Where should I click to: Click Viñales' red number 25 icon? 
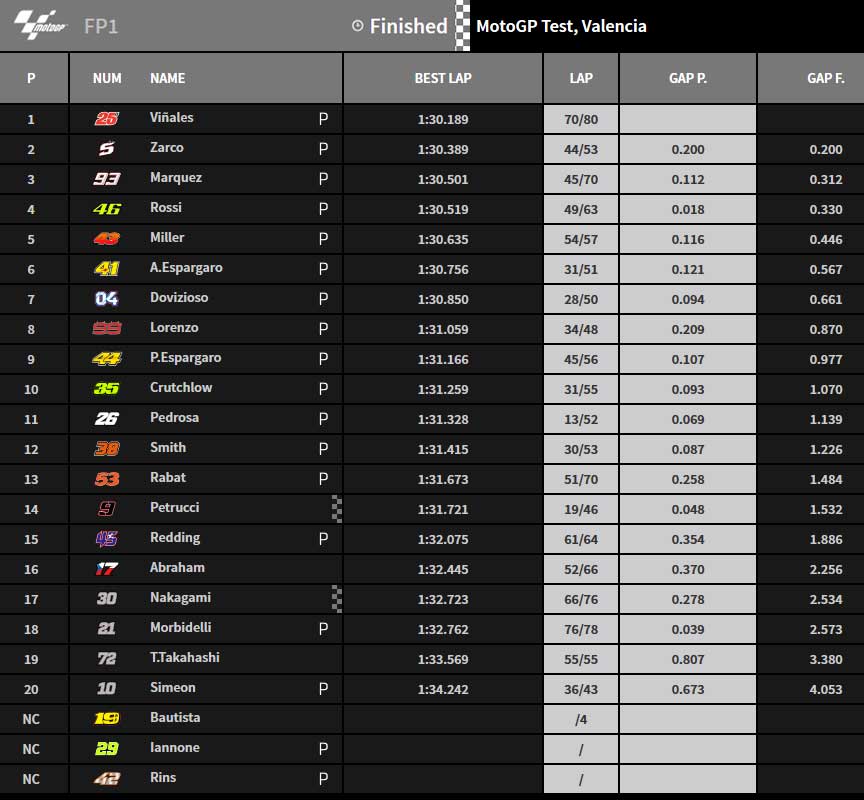[x=106, y=118]
